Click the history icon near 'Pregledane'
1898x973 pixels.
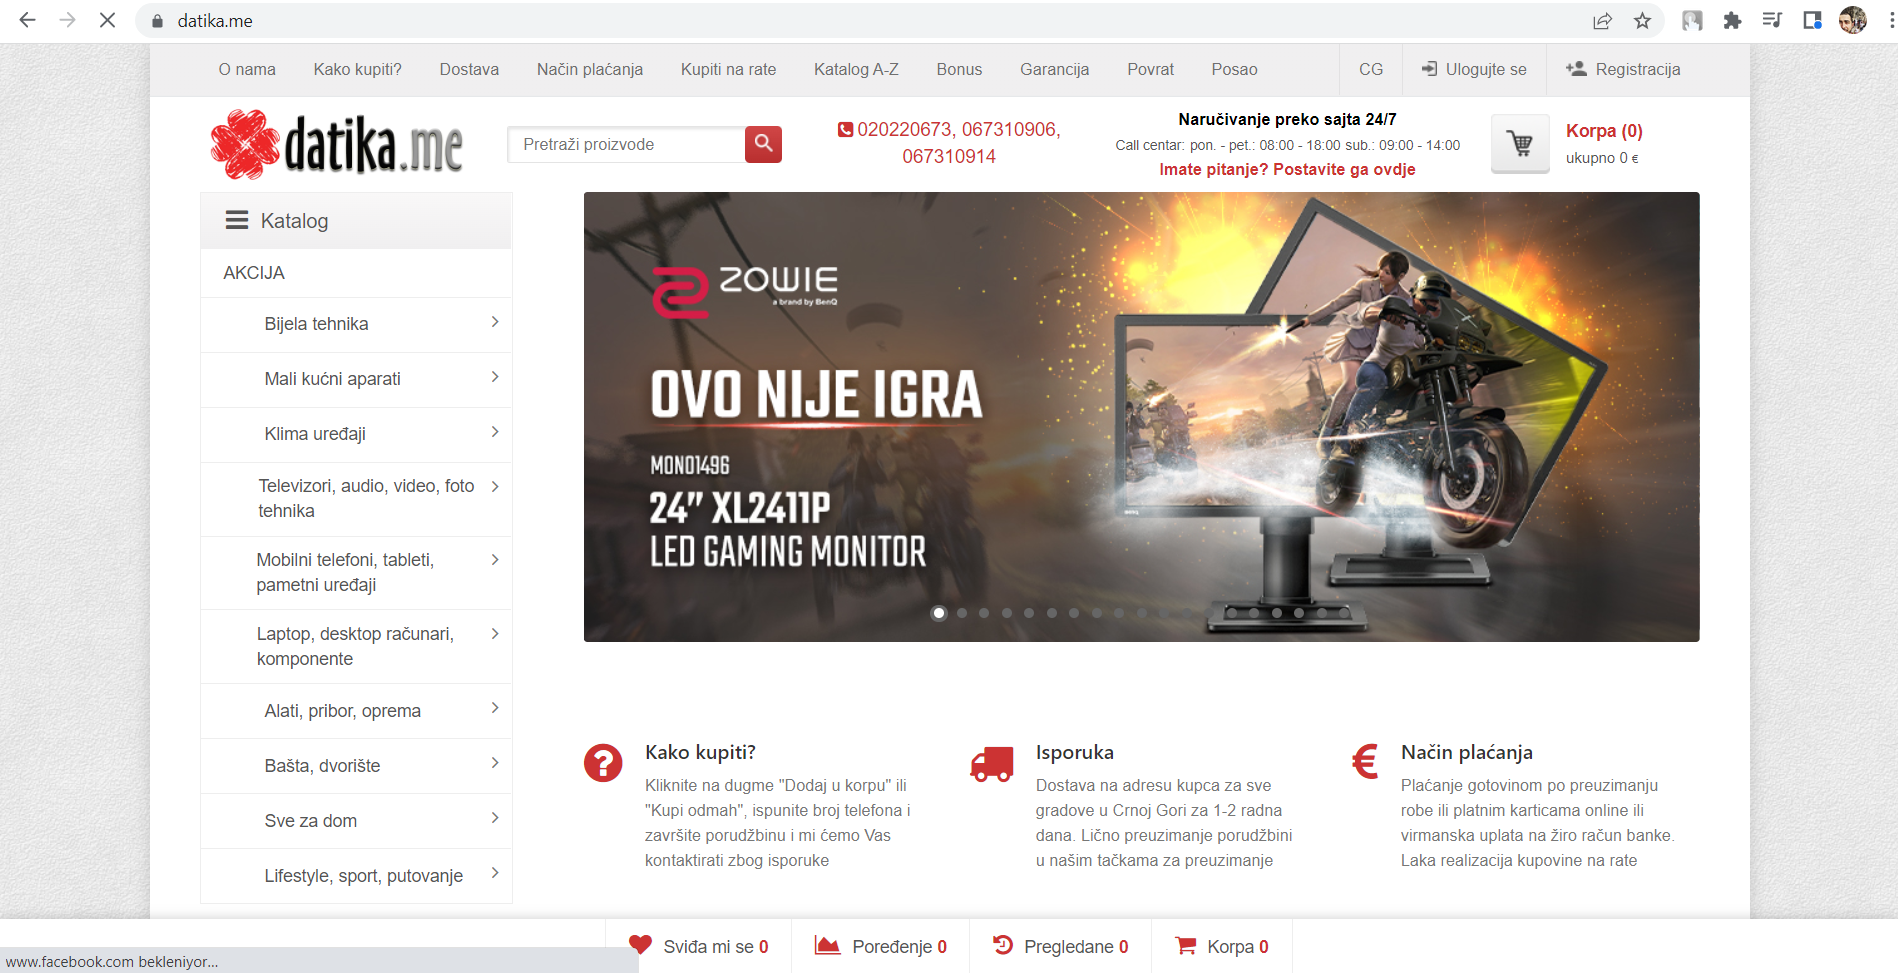pyautogui.click(x=1003, y=944)
